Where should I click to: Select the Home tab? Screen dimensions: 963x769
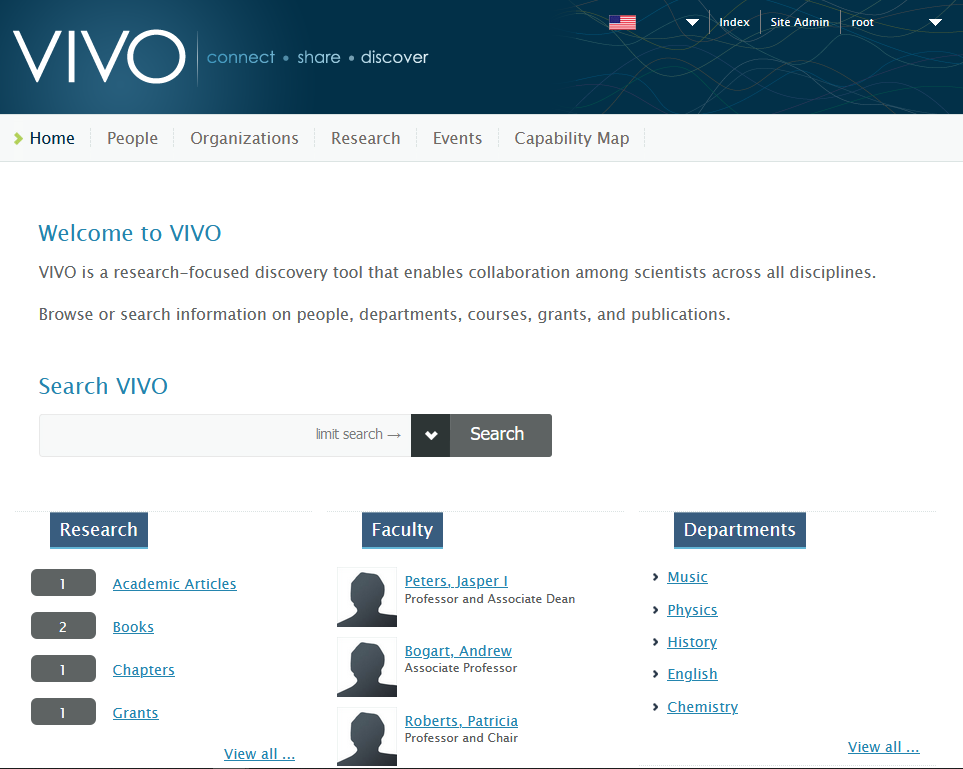coord(52,138)
